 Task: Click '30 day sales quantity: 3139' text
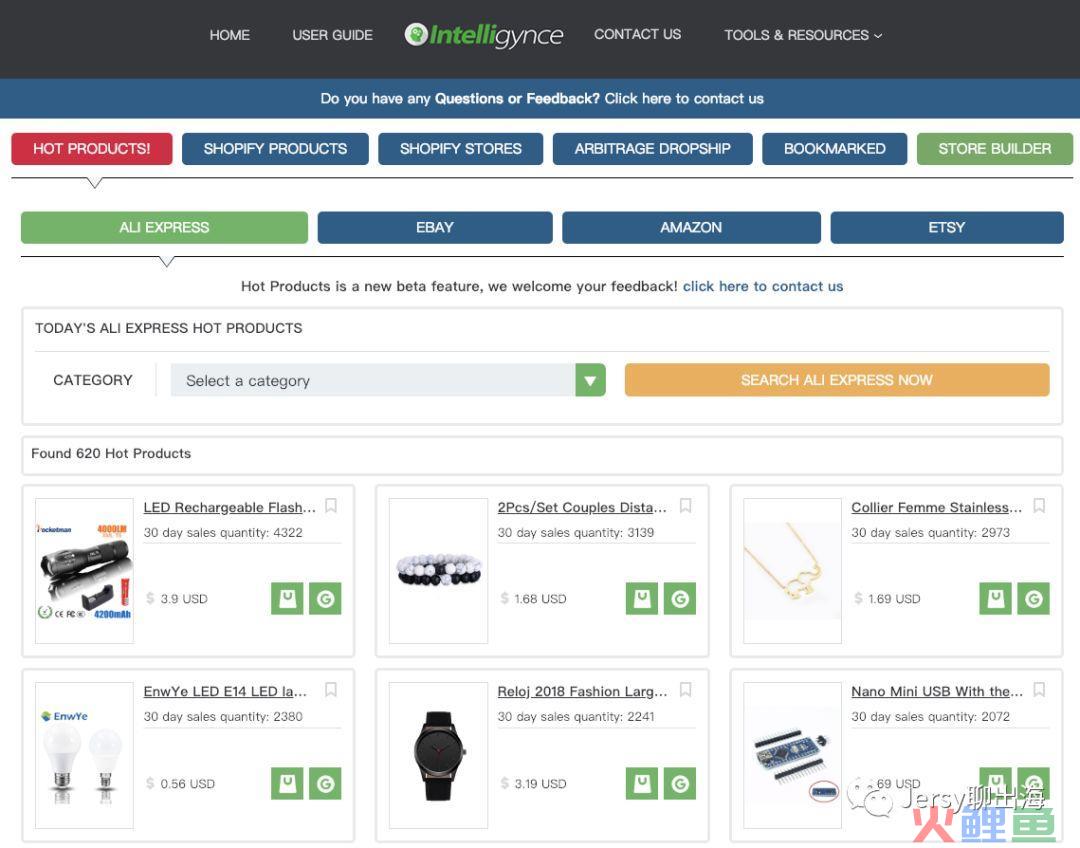[576, 532]
